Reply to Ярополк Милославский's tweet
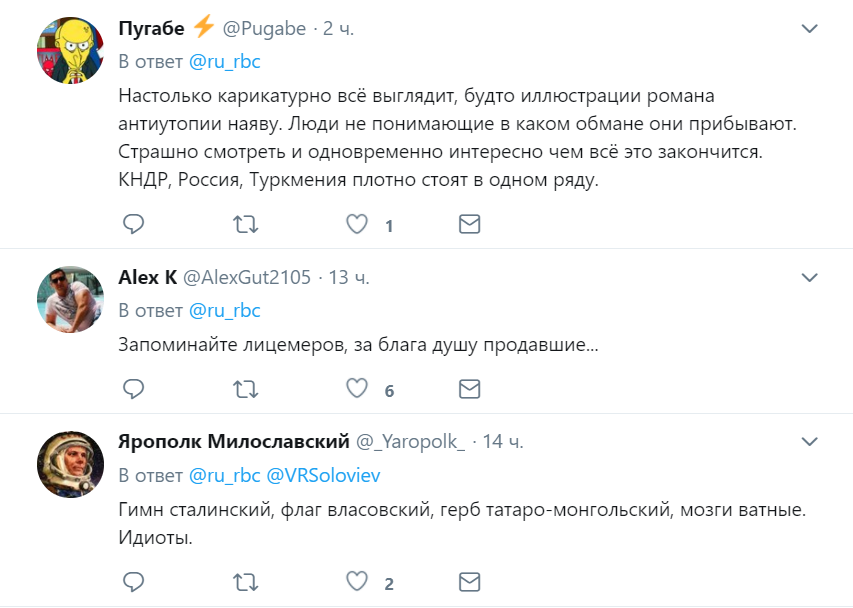This screenshot has height=608, width=853. coord(133,582)
